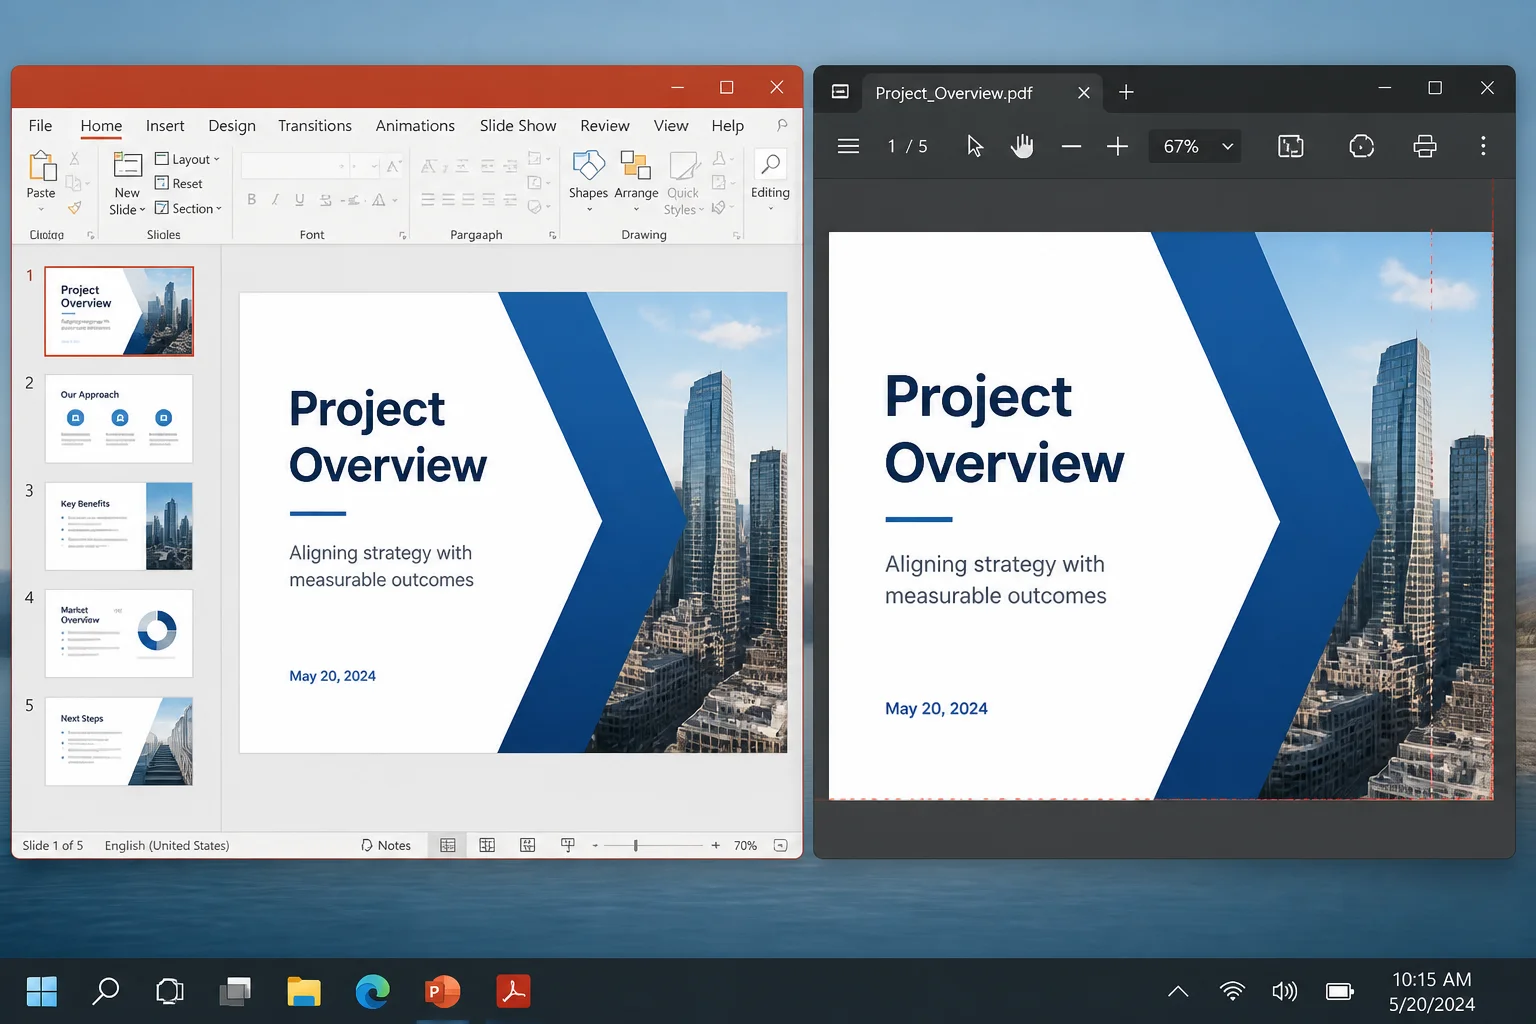The width and height of the screenshot is (1536, 1024).
Task: Toggle Bold formatting in Font group
Action: [251, 199]
